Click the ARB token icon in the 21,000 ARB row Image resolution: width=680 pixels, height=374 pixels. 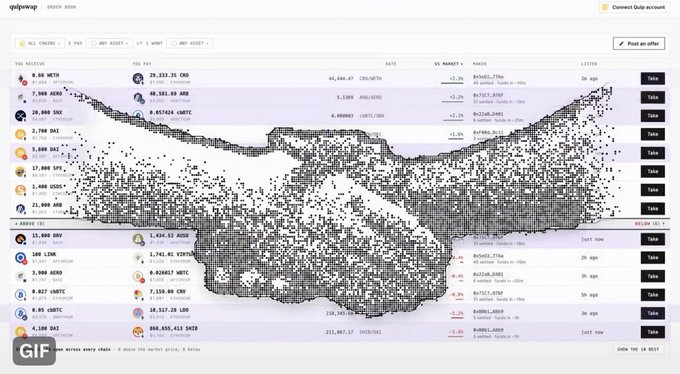pos(20,209)
